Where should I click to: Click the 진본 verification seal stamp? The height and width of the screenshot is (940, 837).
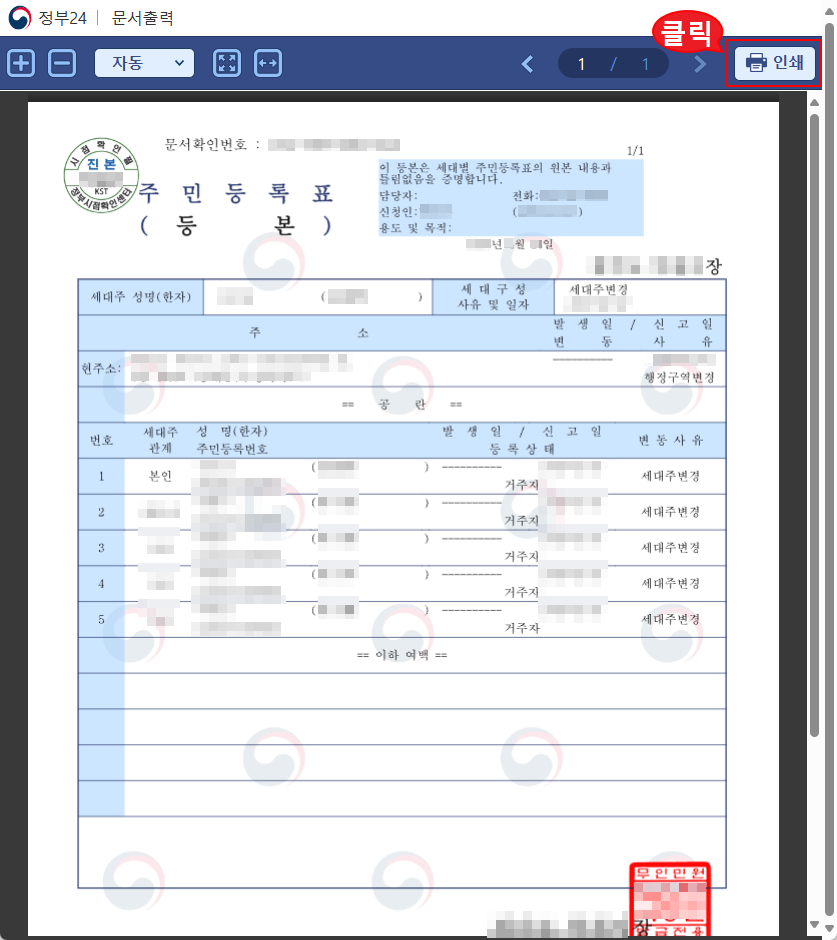[101, 175]
